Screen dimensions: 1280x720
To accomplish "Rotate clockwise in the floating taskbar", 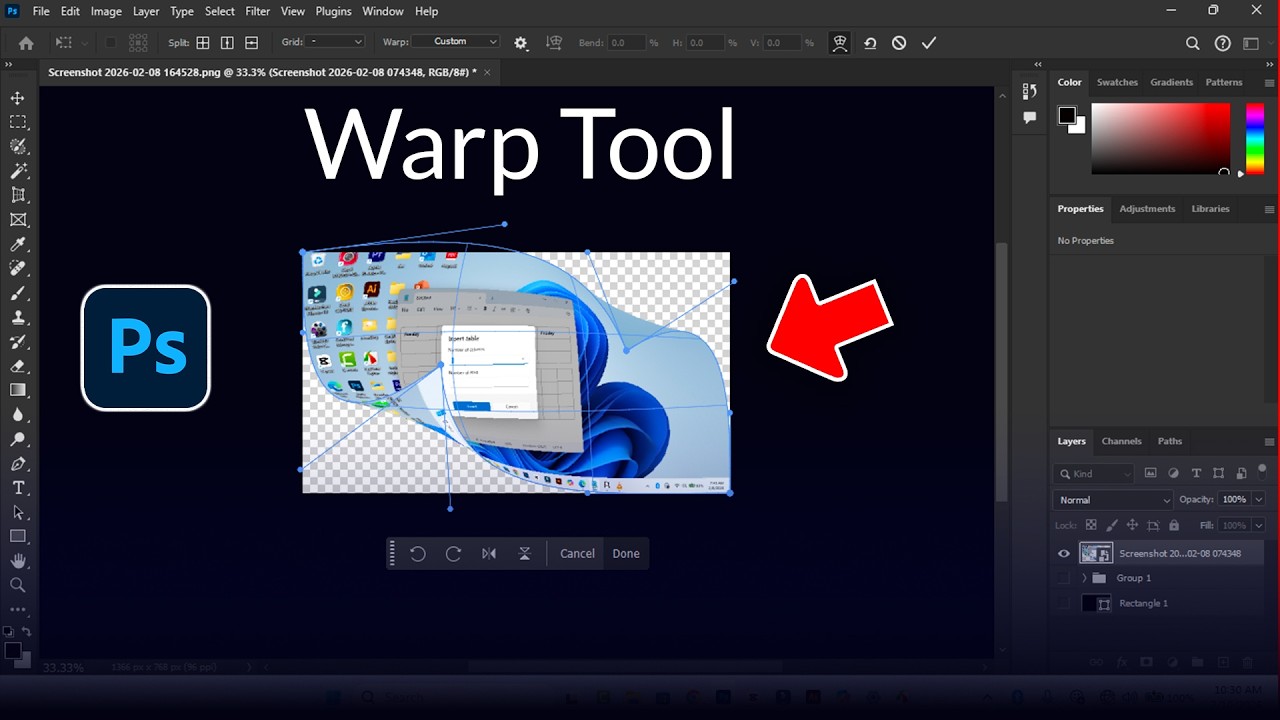I will tap(453, 554).
